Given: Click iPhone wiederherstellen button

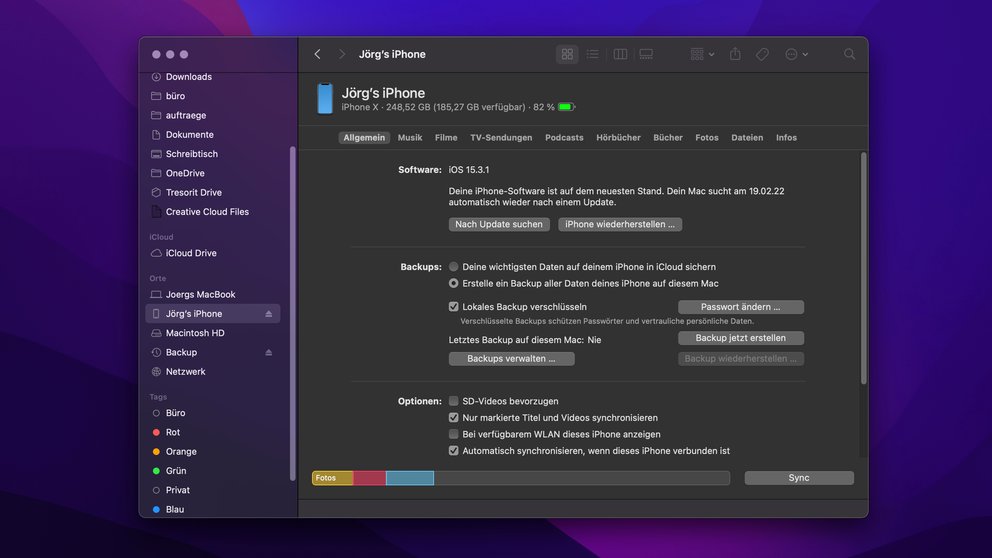Looking at the screenshot, I should [620, 224].
